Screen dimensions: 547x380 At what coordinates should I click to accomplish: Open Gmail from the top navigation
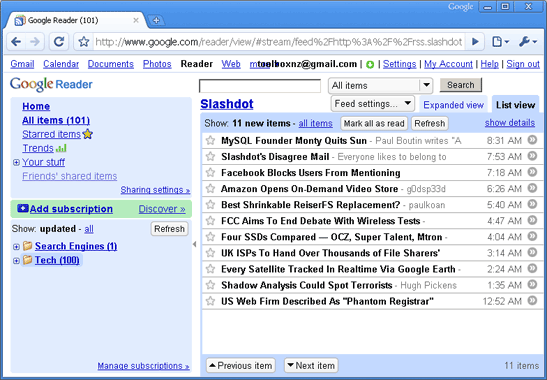click(22, 64)
